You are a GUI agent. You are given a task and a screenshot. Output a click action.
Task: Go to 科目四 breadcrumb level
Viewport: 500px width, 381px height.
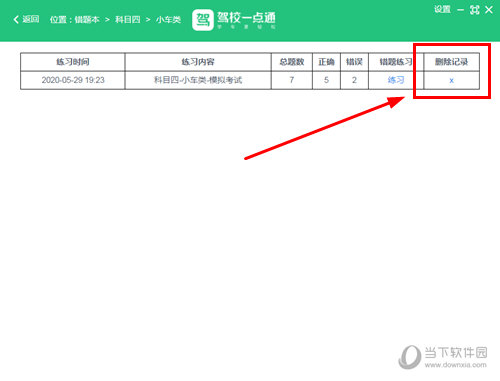pos(128,20)
